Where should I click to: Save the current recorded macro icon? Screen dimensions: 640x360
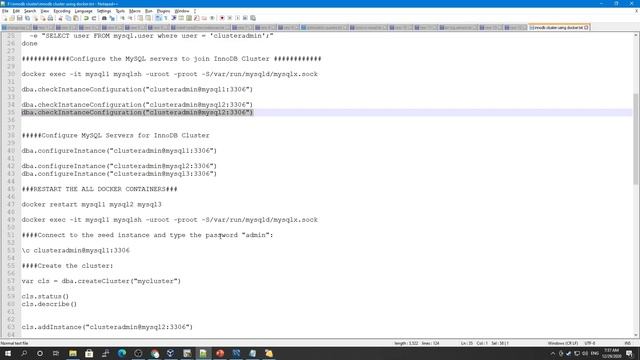tap(253, 18)
